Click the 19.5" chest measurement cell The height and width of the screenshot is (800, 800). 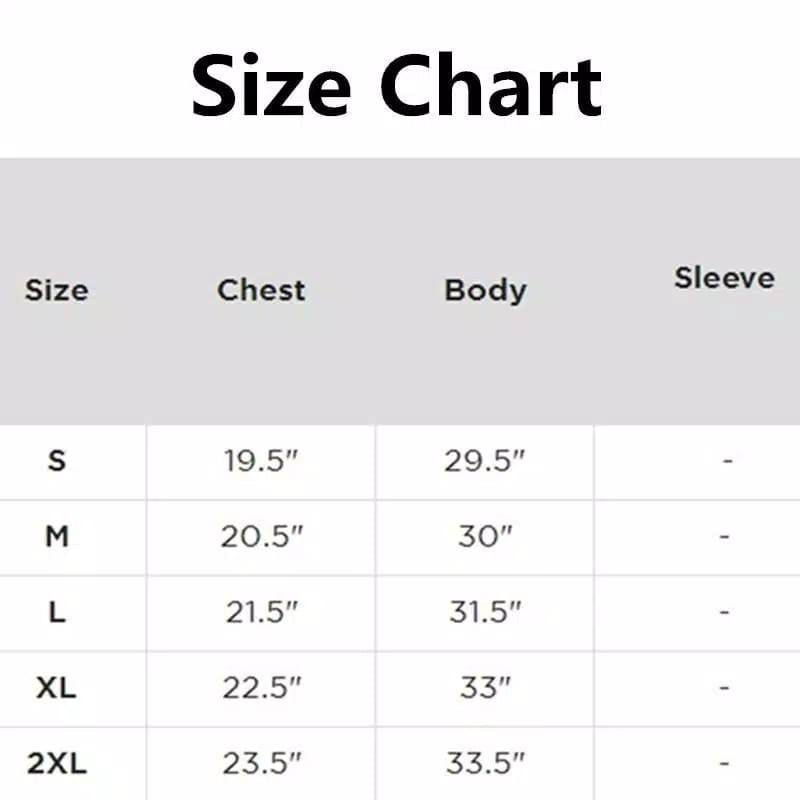point(261,461)
